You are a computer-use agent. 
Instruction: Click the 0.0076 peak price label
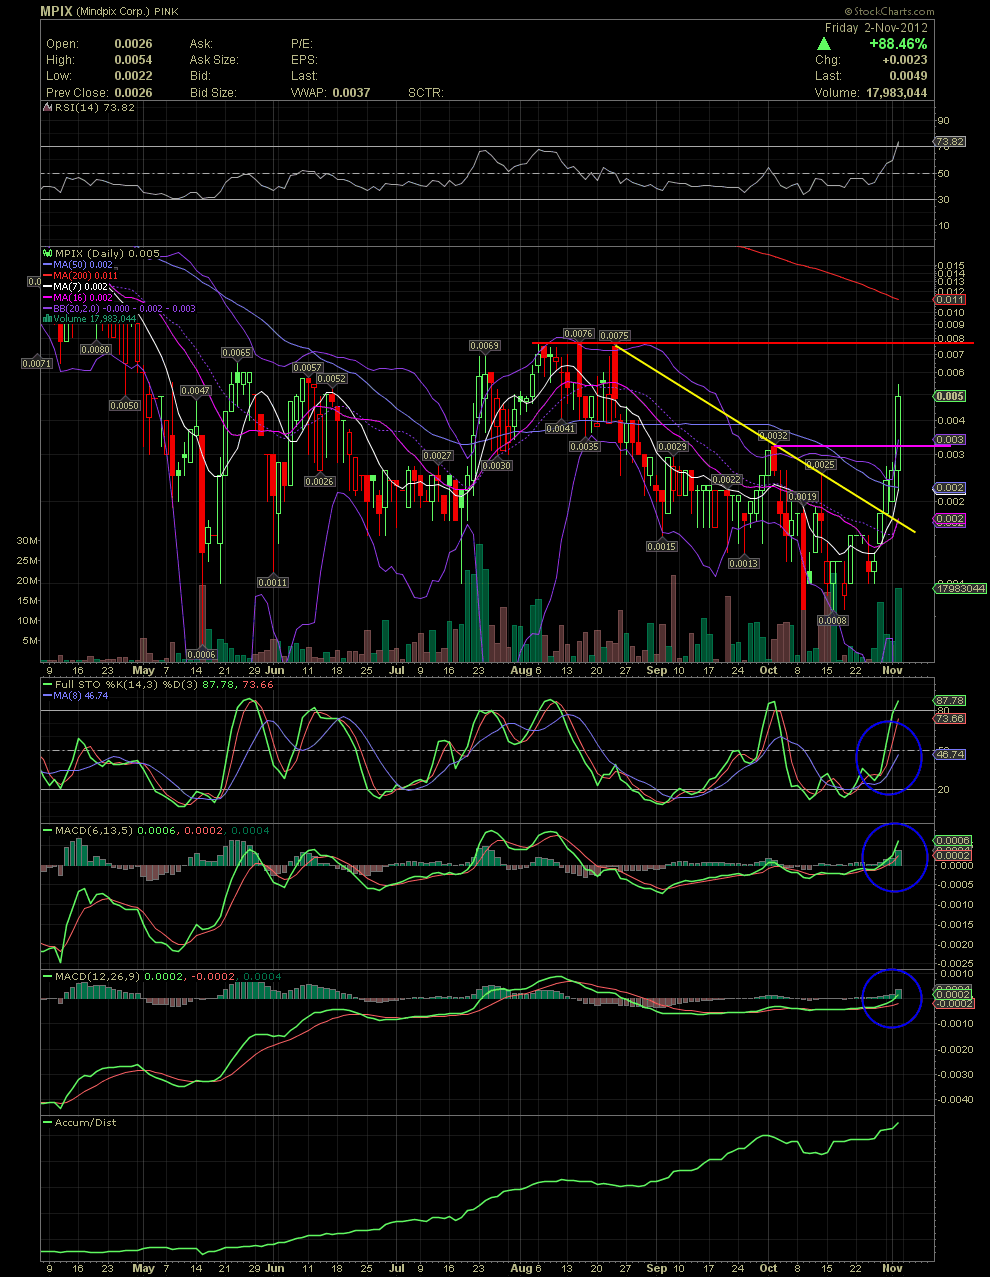coord(579,334)
